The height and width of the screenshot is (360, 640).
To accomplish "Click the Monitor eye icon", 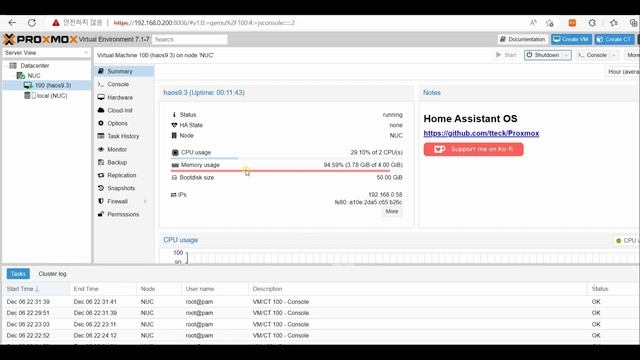I will (101, 149).
